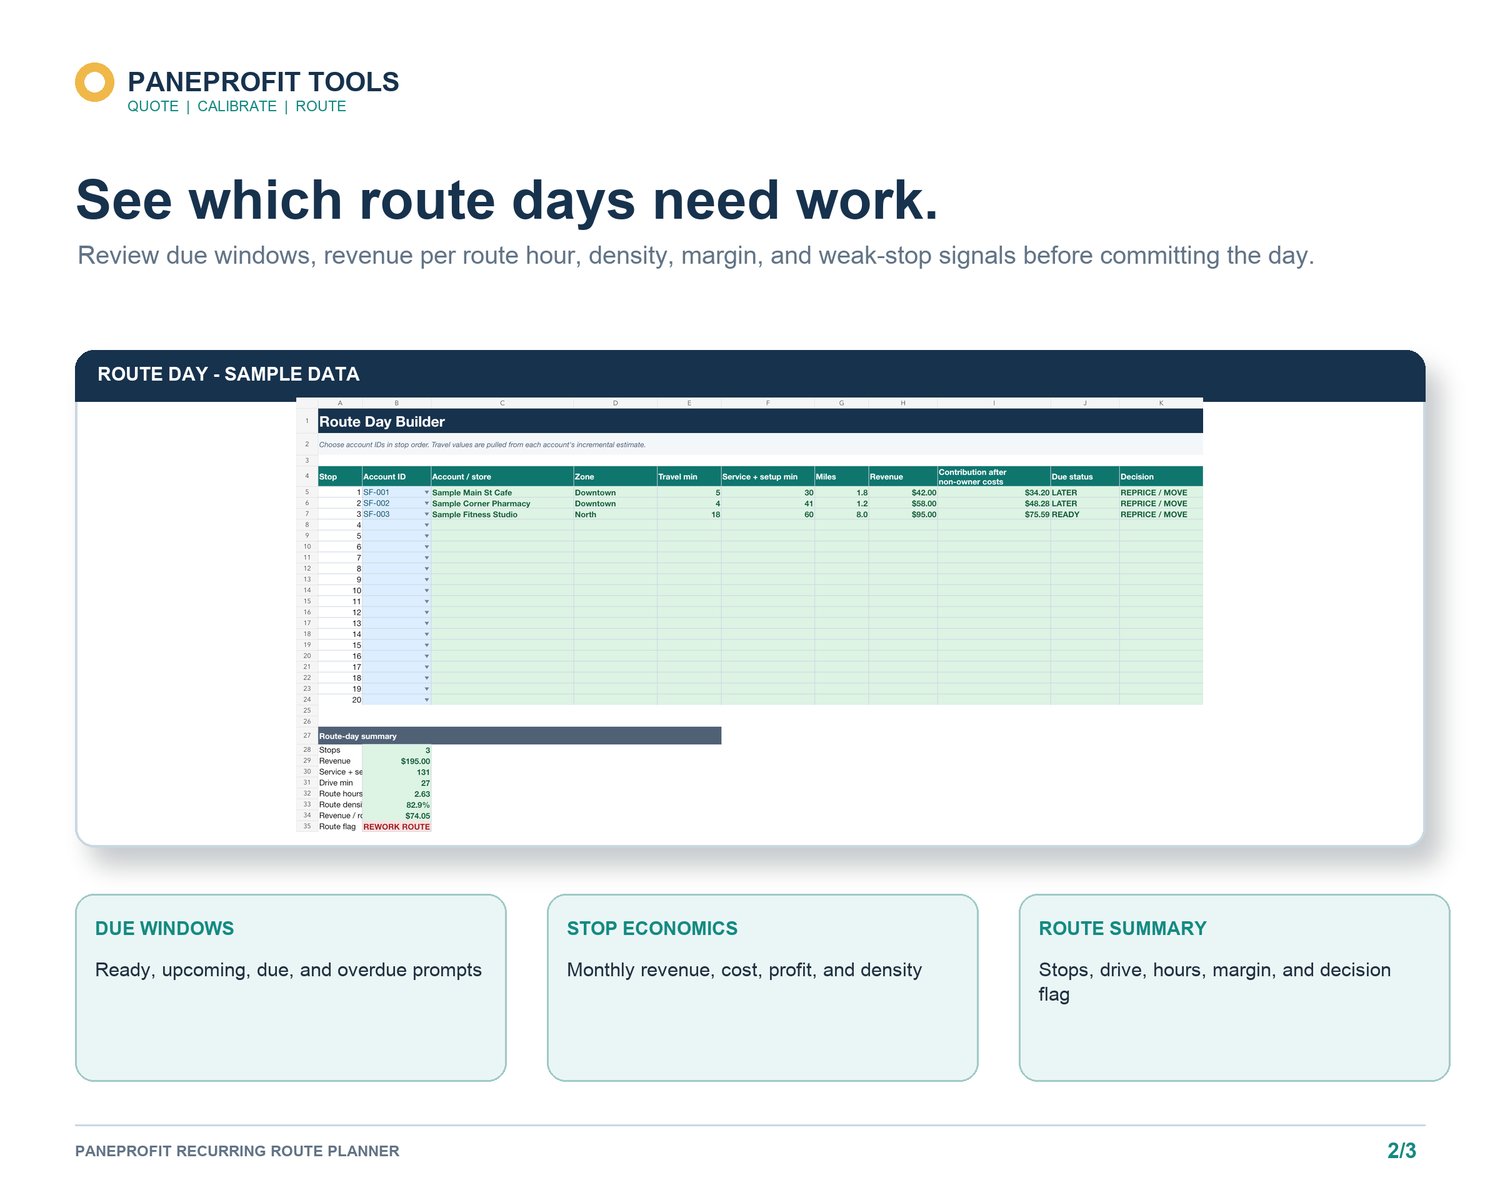Image resolution: width=1500 pixels, height=1200 pixels.
Task: Click the $58.00 revenue cell
Action: (x=902, y=503)
